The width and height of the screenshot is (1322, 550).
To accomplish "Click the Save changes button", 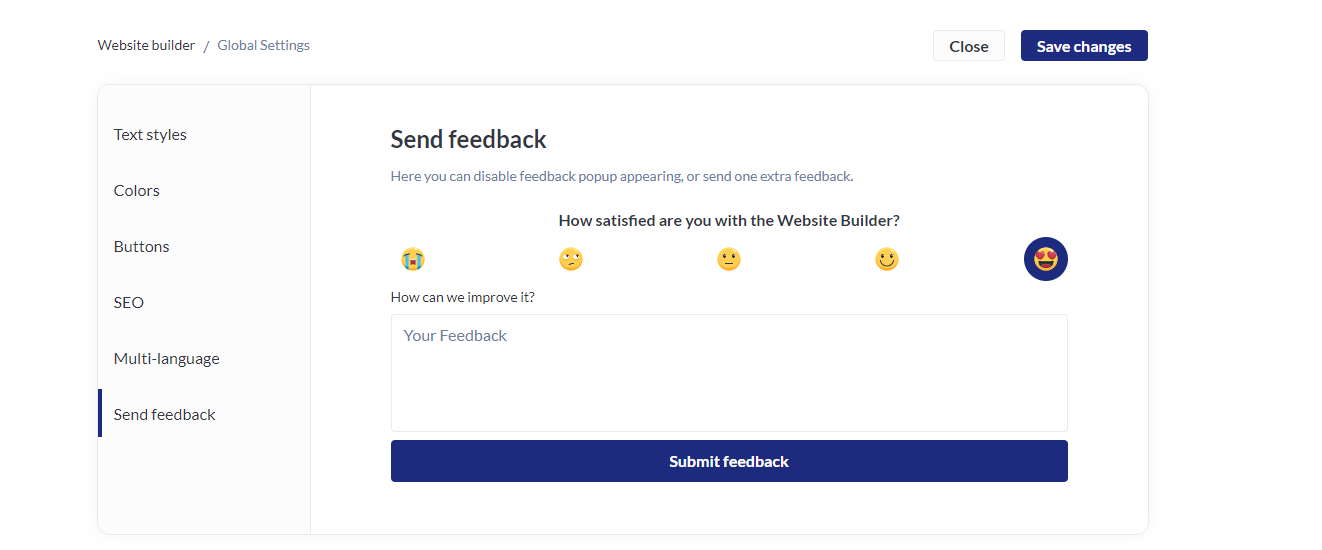I will pos(1084,46).
